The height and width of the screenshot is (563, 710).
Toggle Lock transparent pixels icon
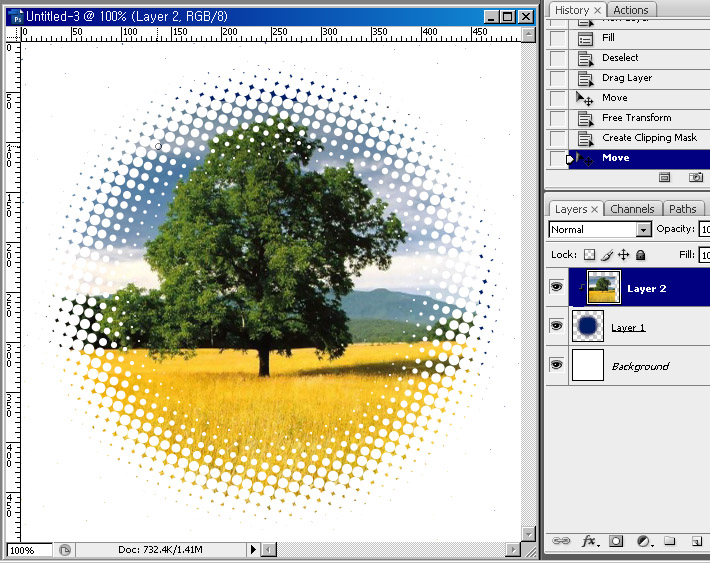(x=589, y=255)
